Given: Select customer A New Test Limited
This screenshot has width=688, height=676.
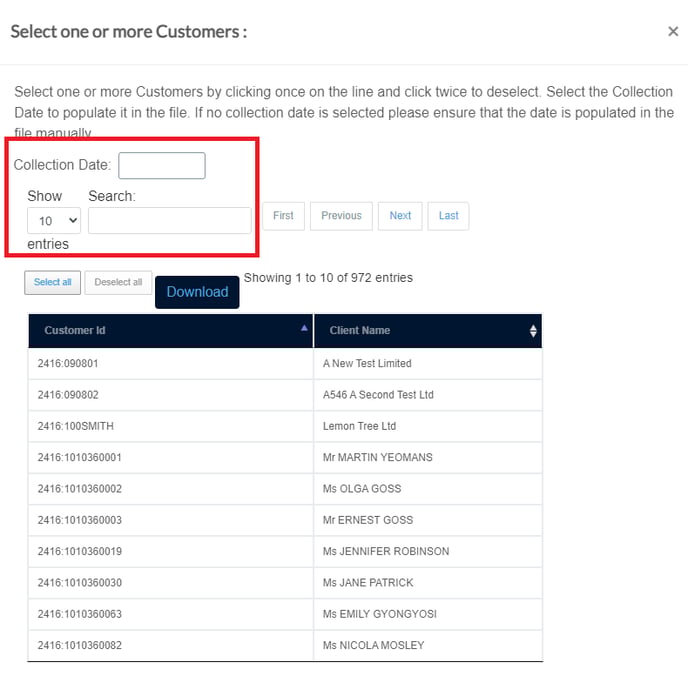Looking at the screenshot, I should tap(285, 364).
